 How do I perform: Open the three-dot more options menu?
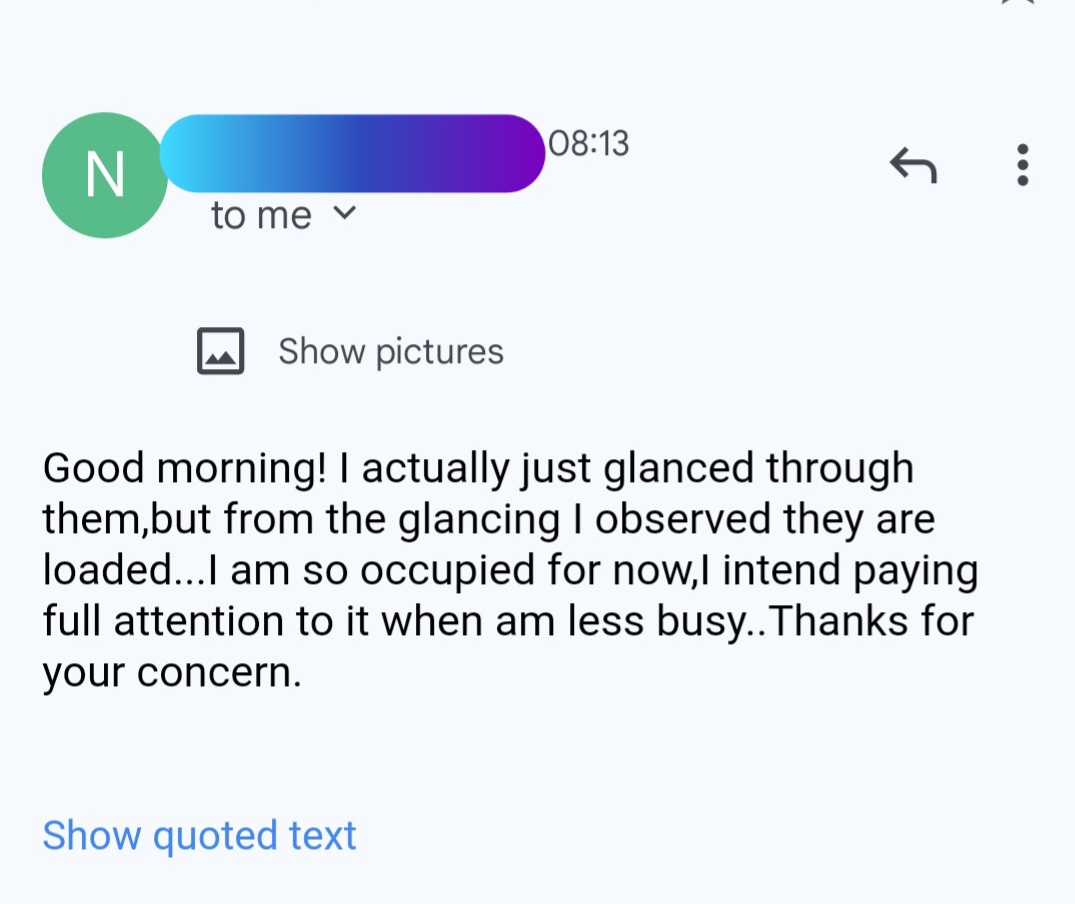pyautogui.click(x=1022, y=164)
